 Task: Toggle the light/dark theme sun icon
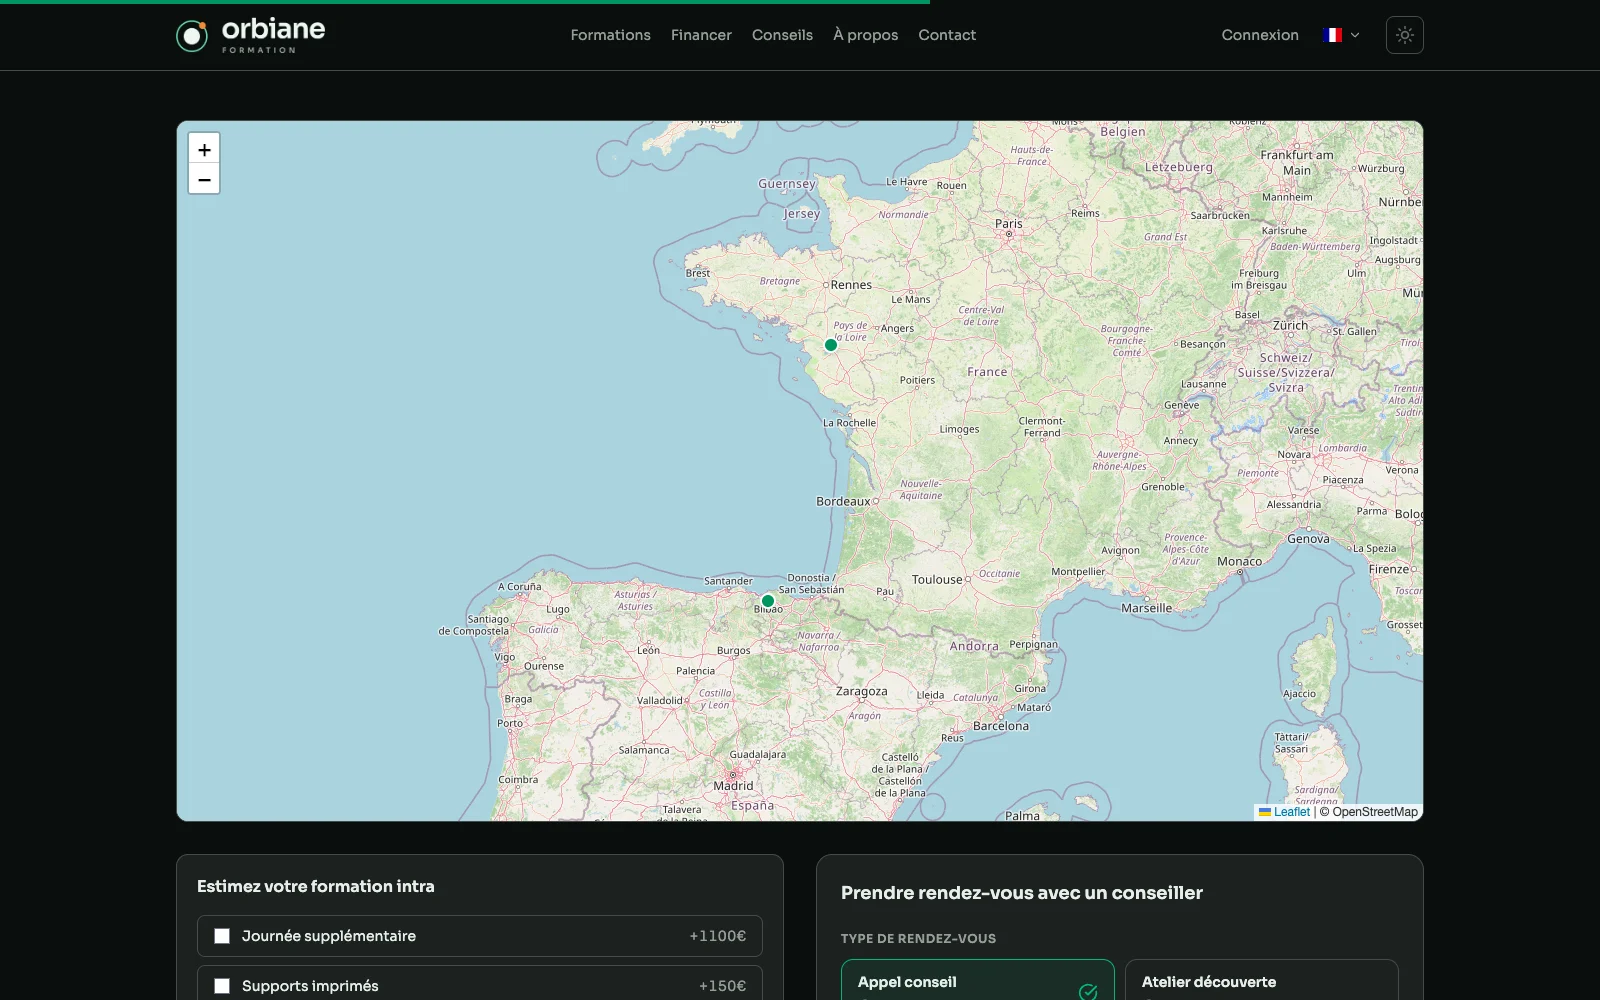click(1405, 35)
